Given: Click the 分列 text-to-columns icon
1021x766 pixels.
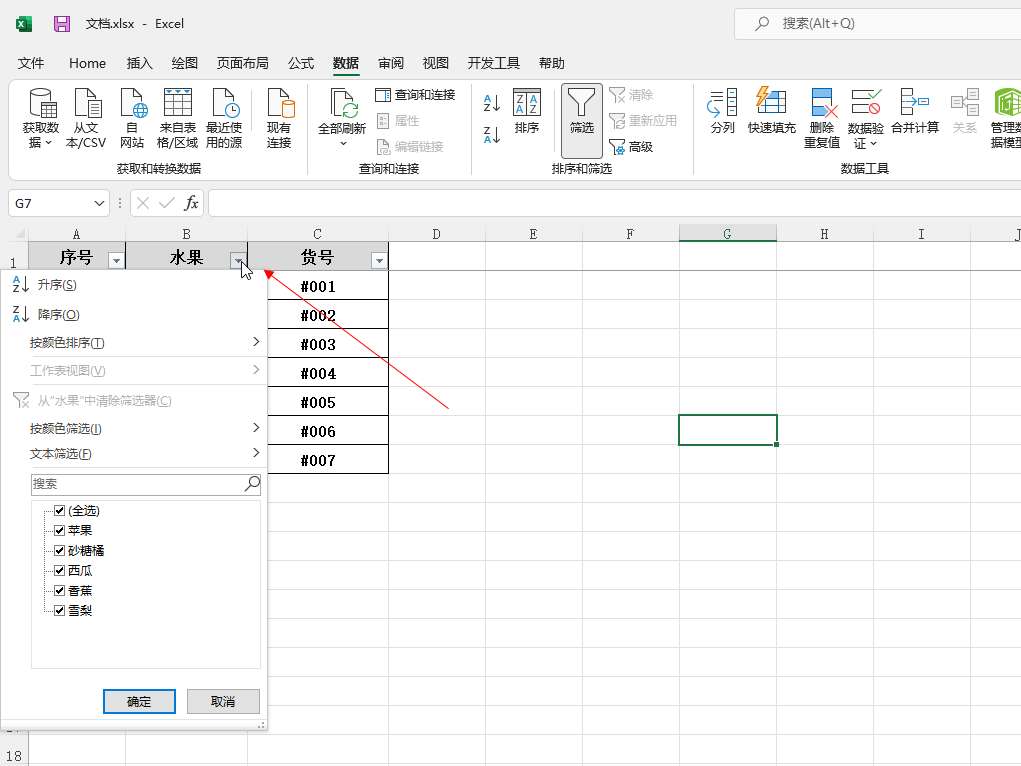Looking at the screenshot, I should click(x=722, y=103).
